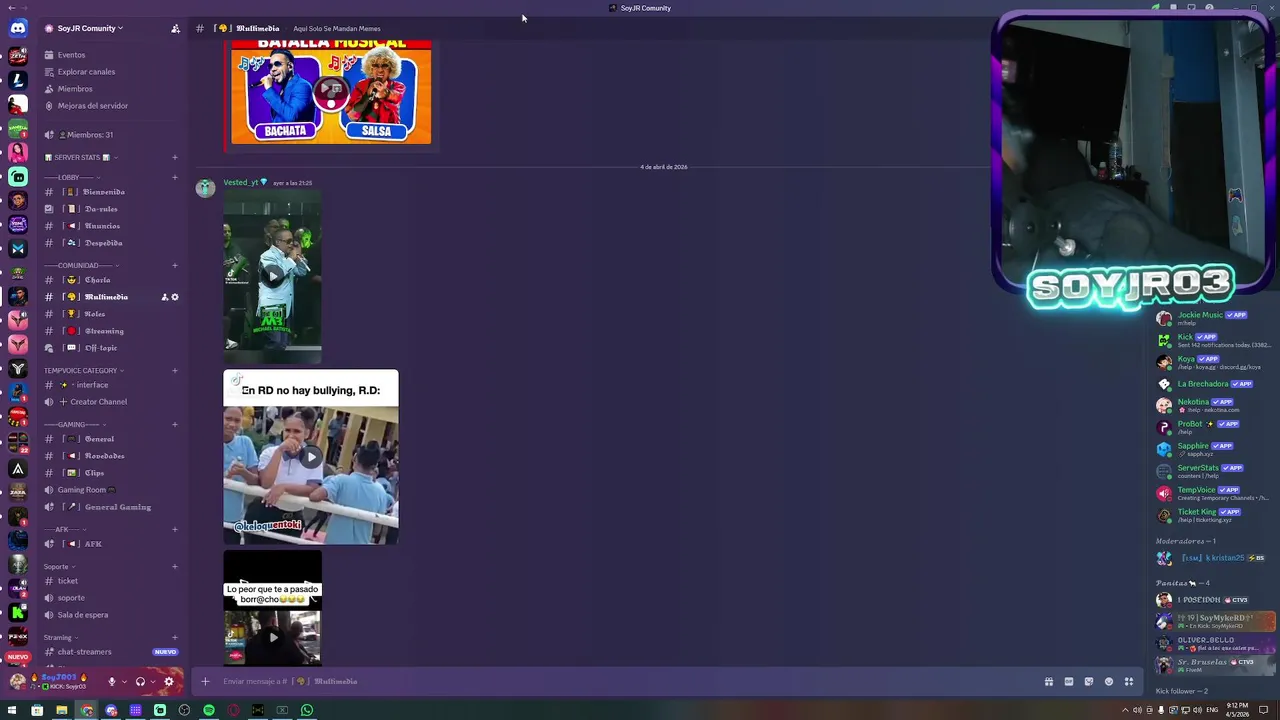1280x720 pixels.
Task: Play the BACHATA vs SALSA video
Action: click(x=331, y=93)
